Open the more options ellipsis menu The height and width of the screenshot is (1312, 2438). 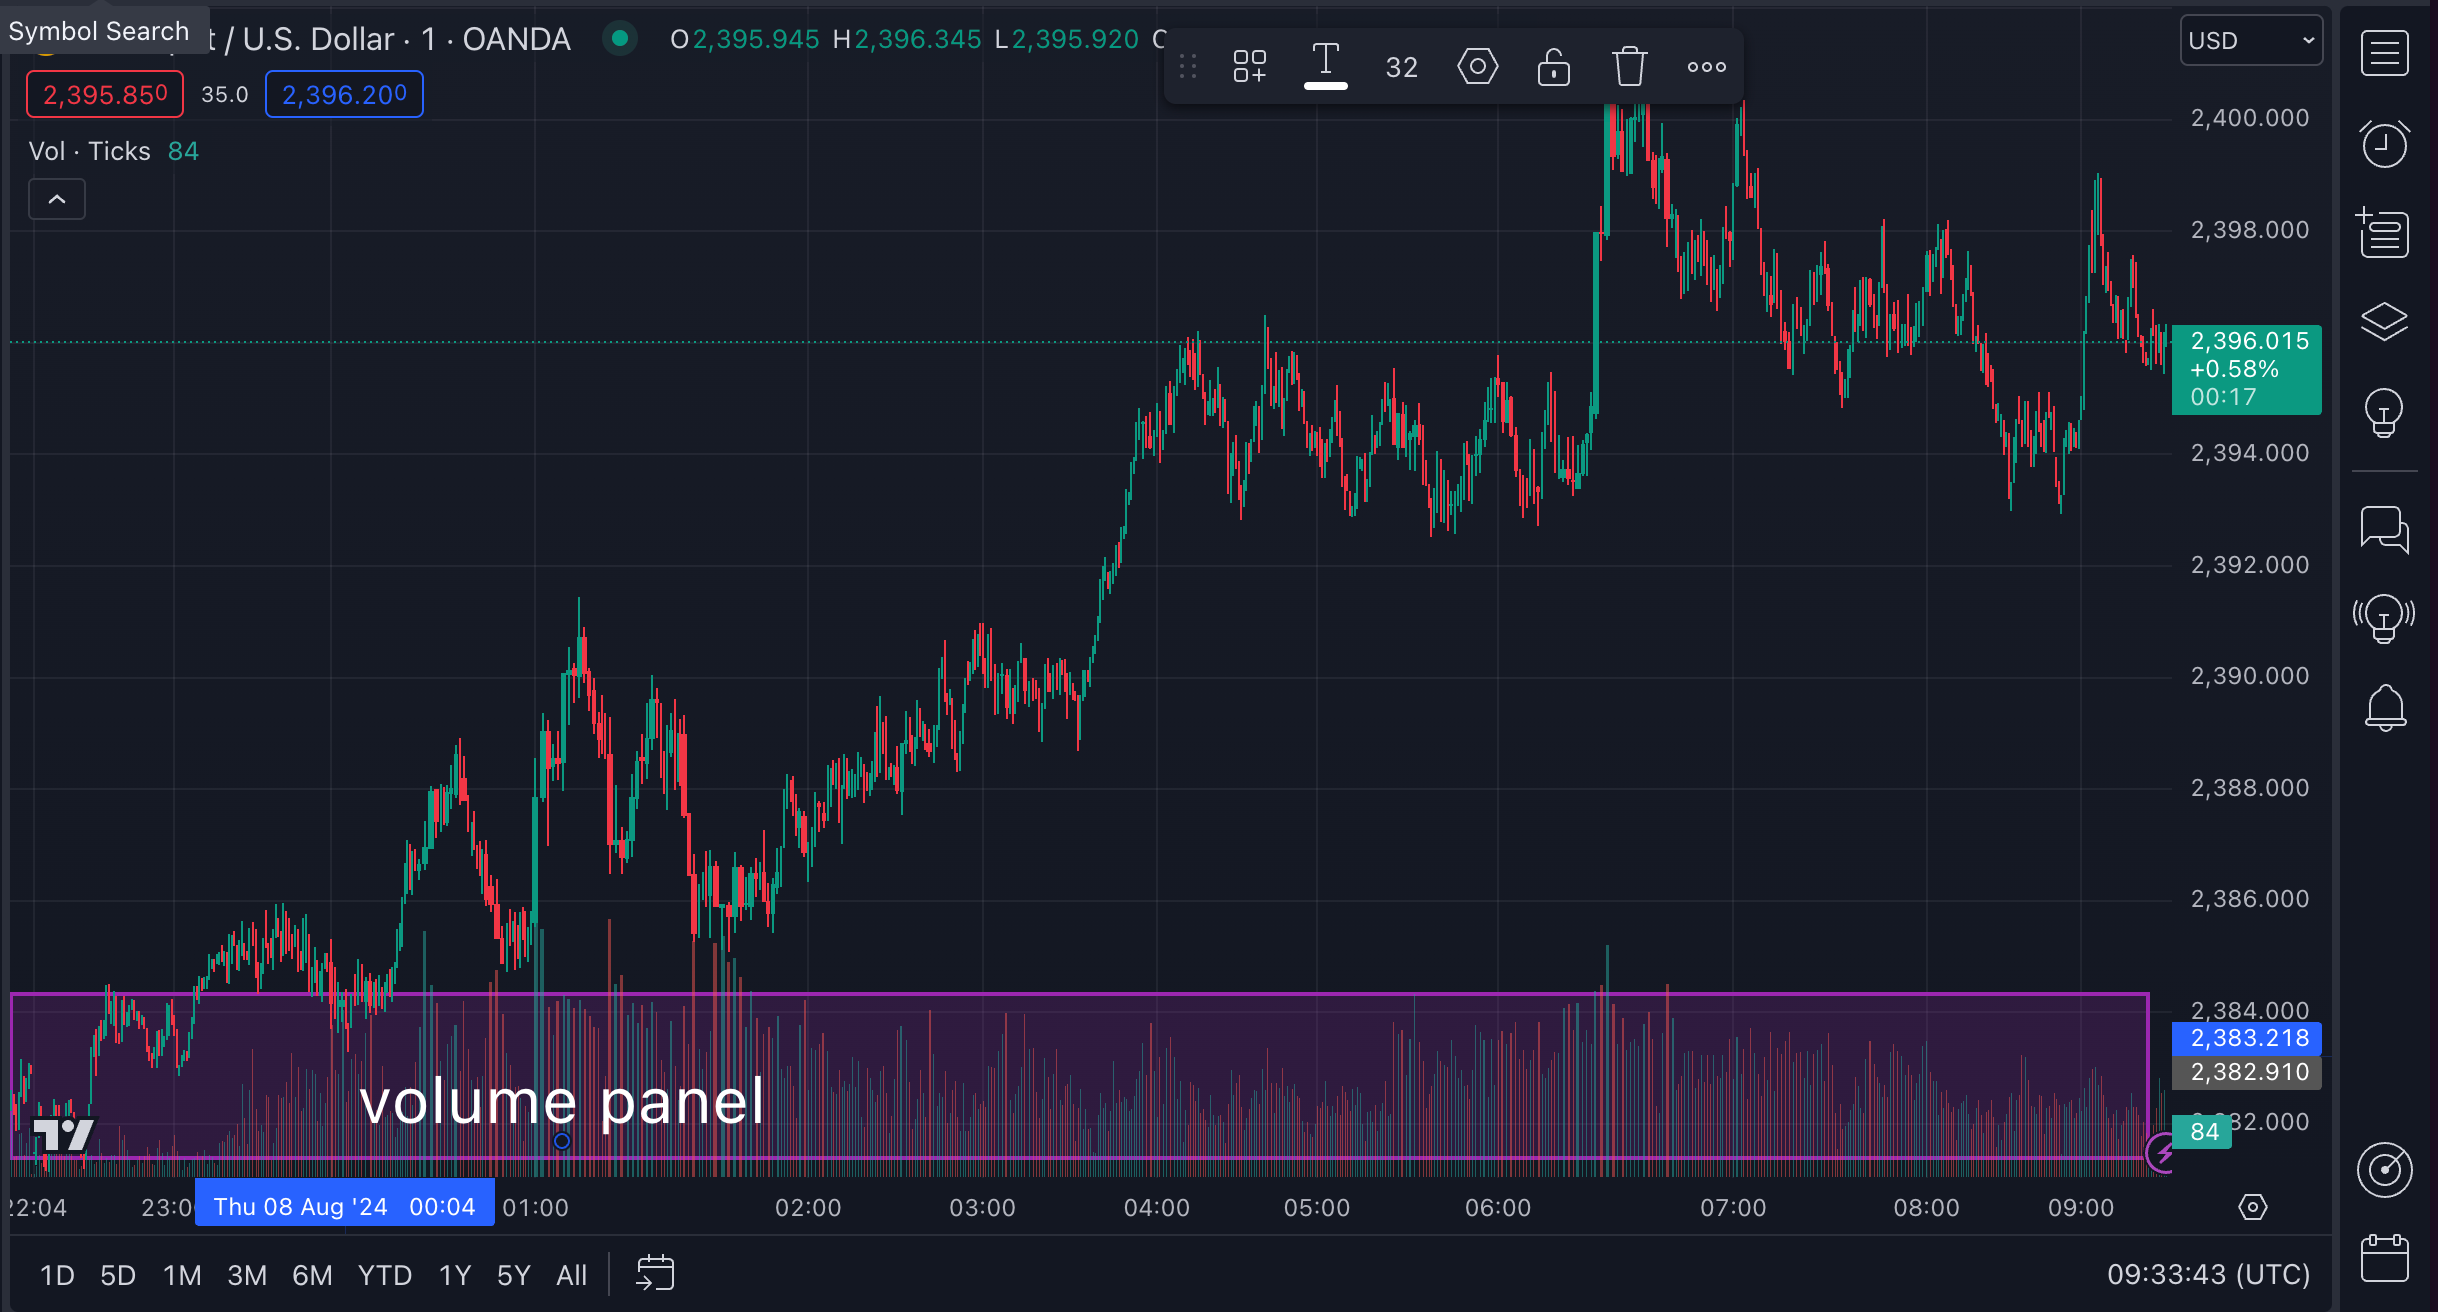[1704, 66]
